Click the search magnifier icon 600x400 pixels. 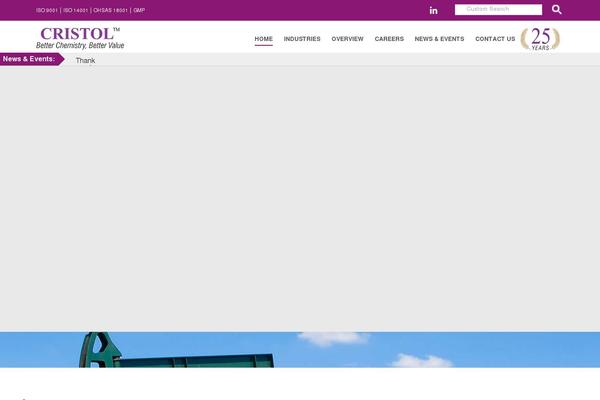(x=557, y=10)
